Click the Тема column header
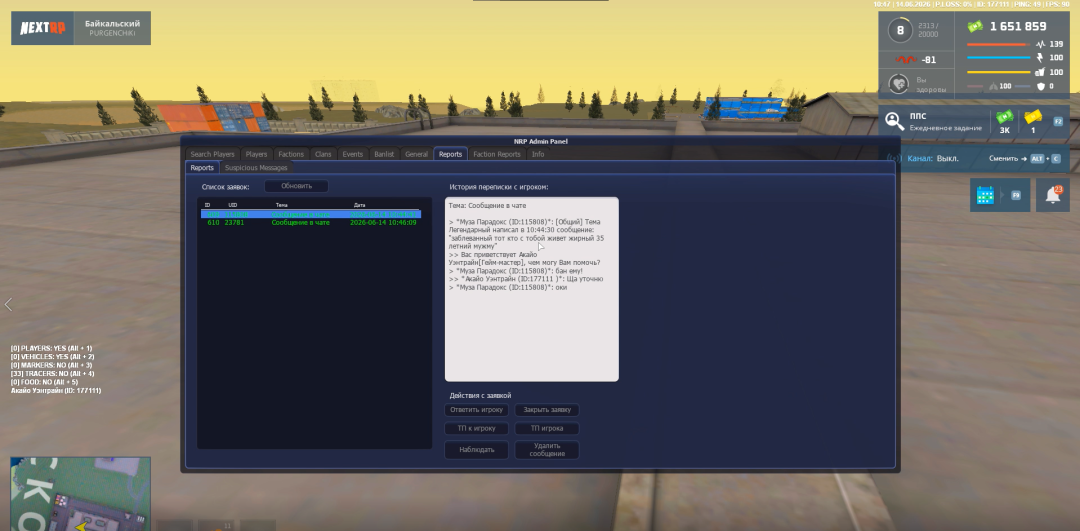Screen dimensions: 1080x531 click(x=281, y=205)
